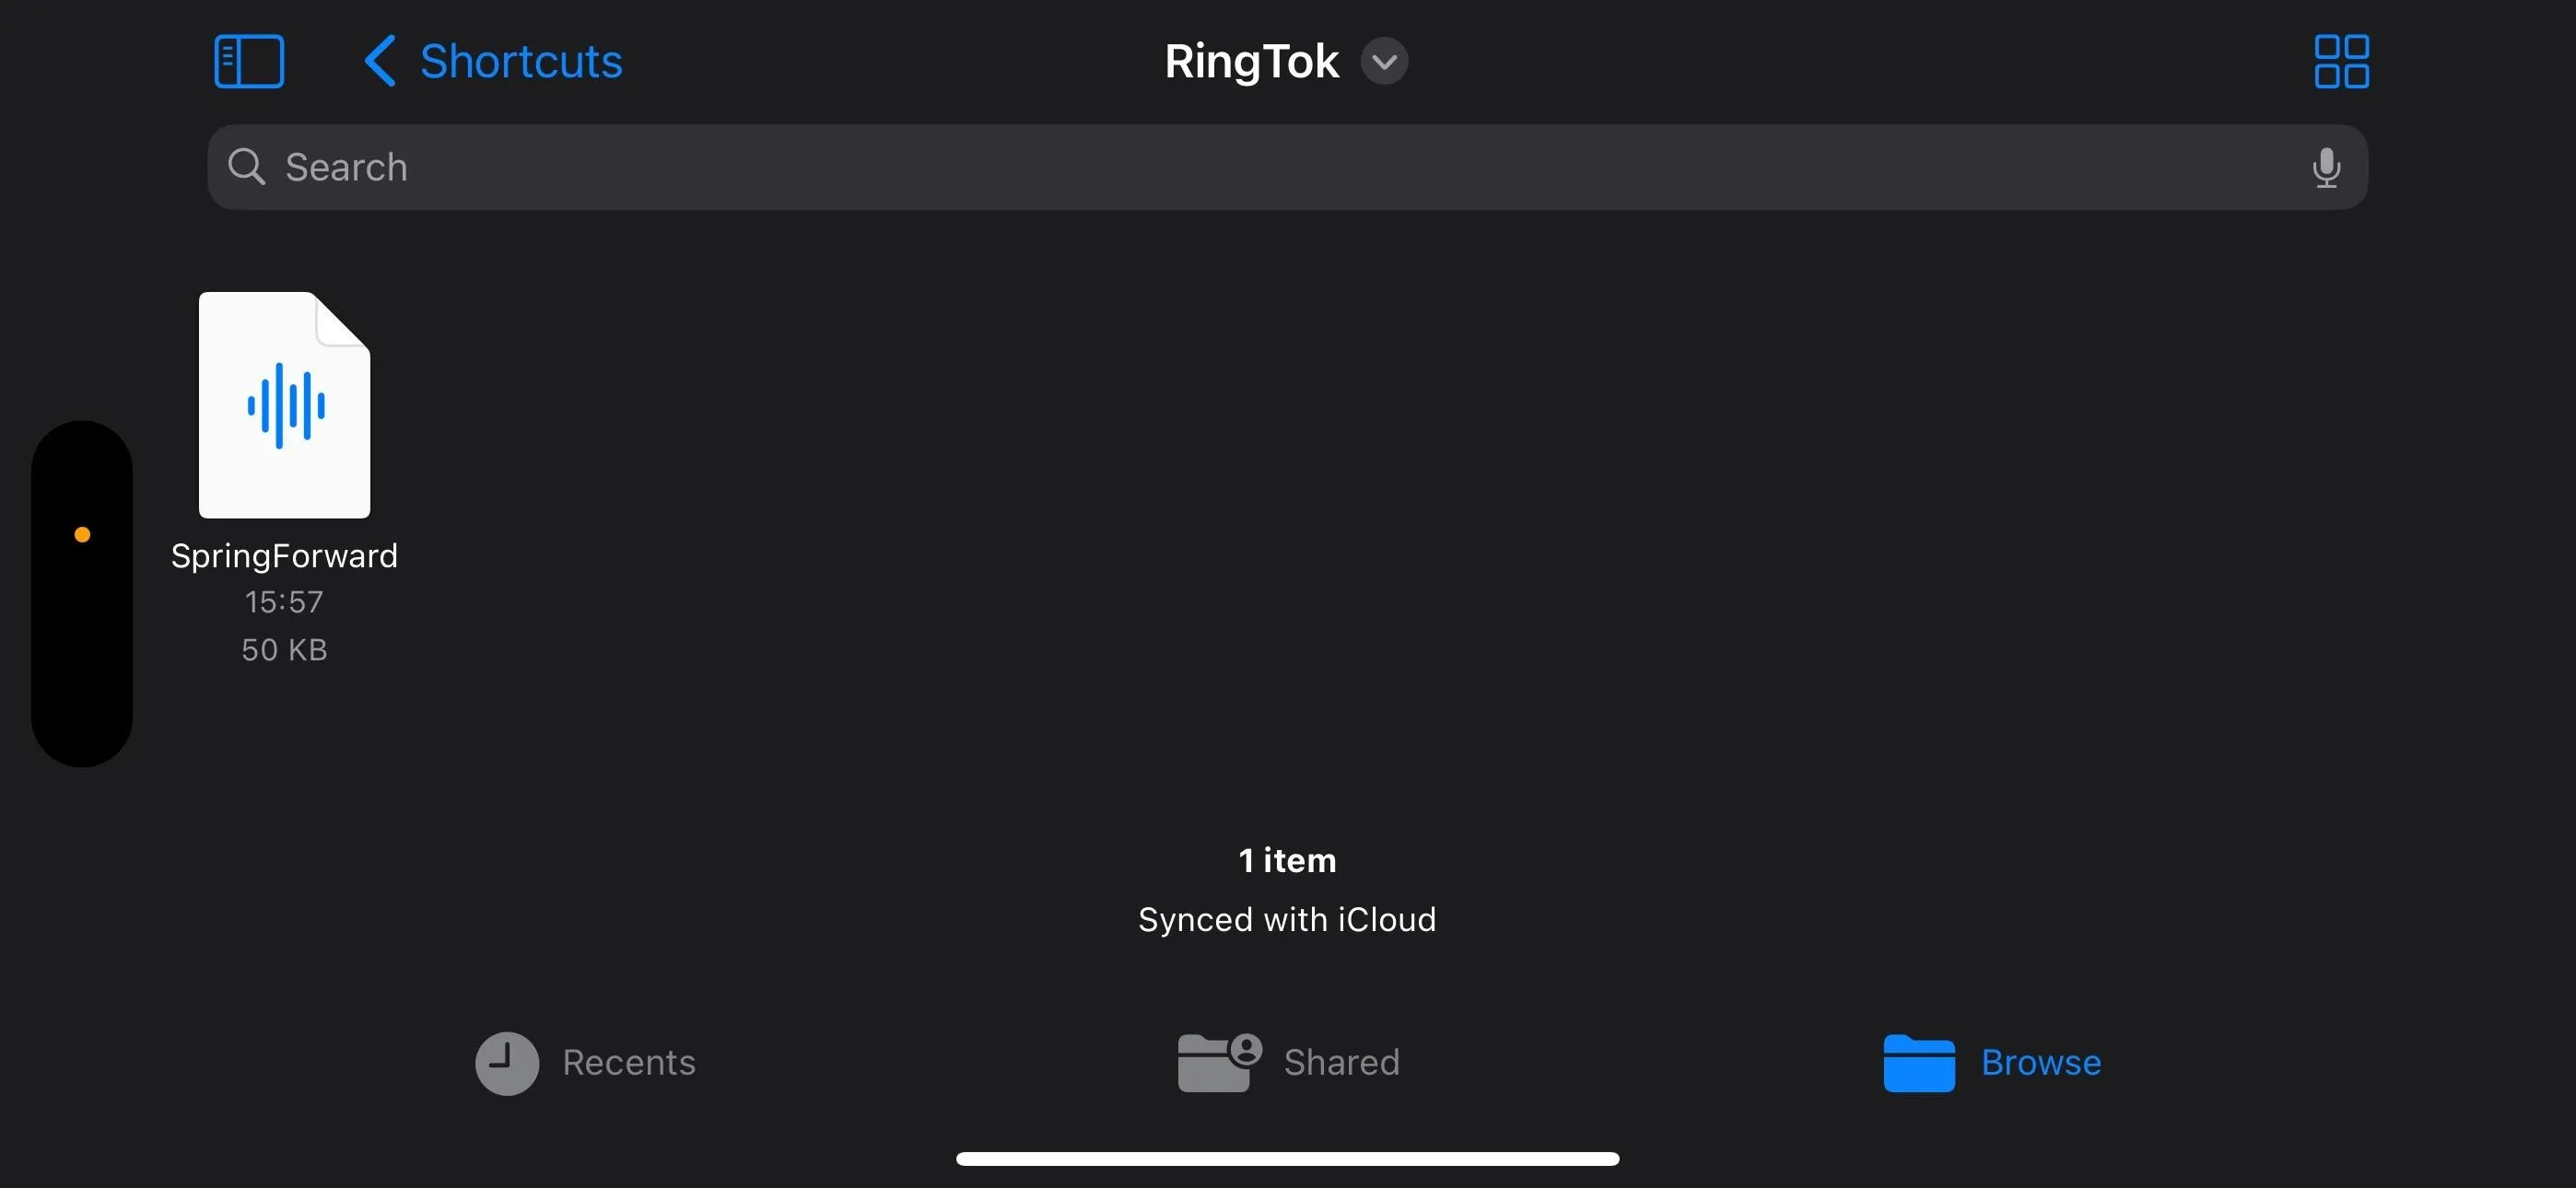Select the SpringForward file name label

284,555
